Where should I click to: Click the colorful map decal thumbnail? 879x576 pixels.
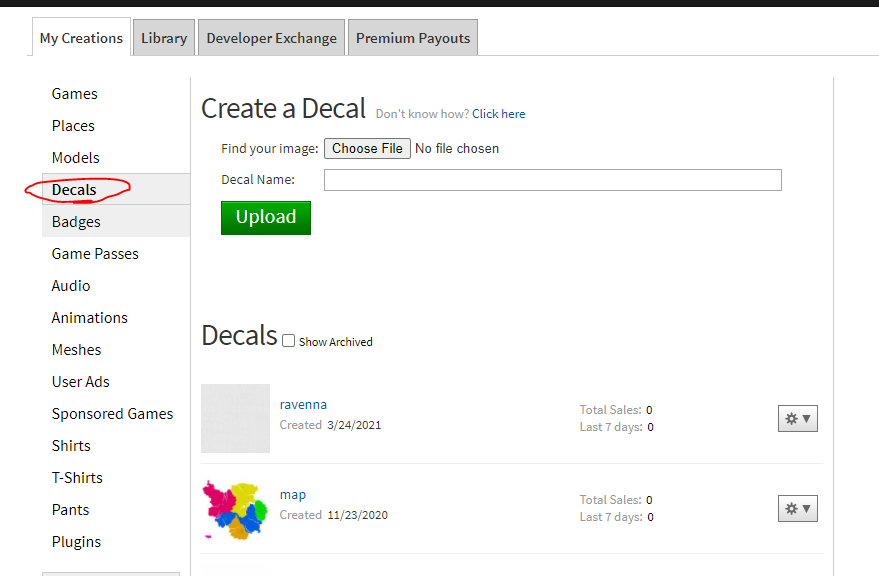[x=235, y=509]
